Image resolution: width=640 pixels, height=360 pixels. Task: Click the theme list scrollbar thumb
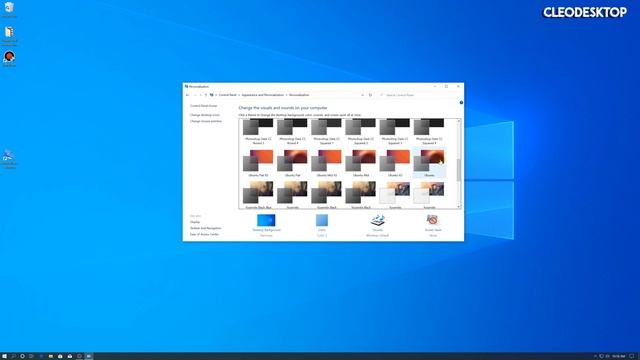tap(459, 170)
